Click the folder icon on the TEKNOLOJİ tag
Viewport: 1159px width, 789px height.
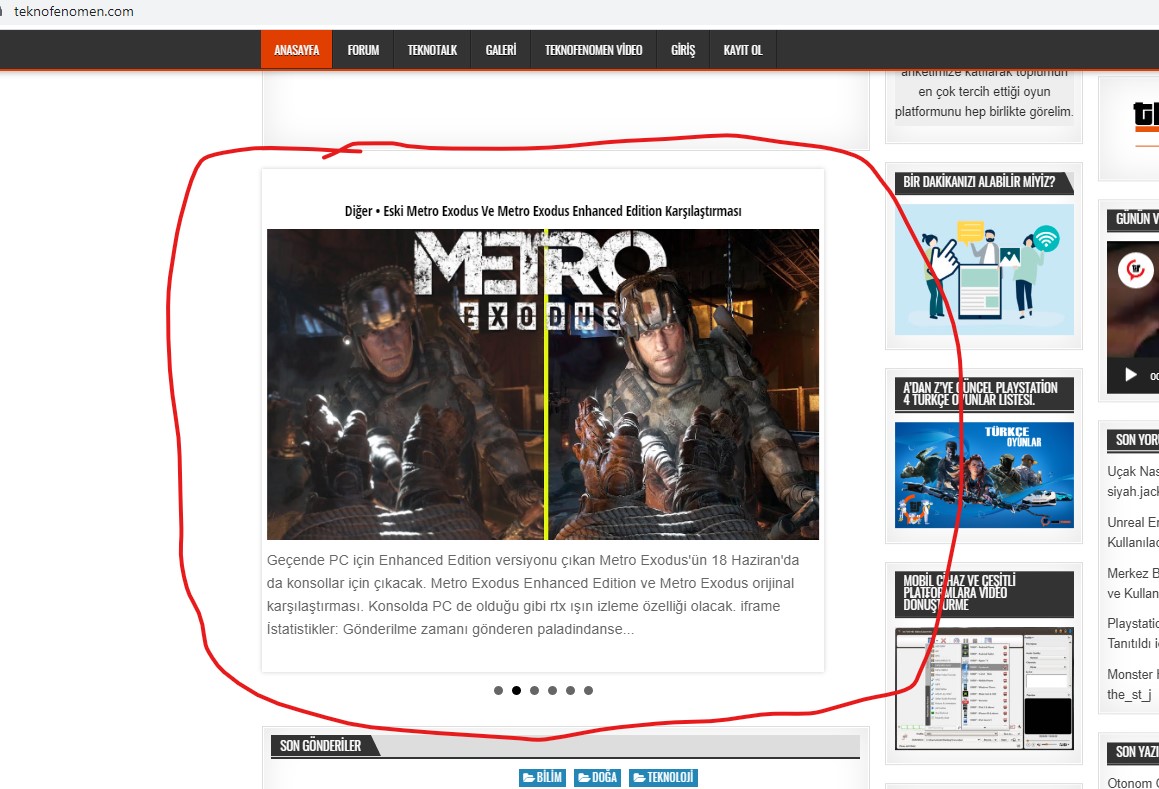click(639, 777)
